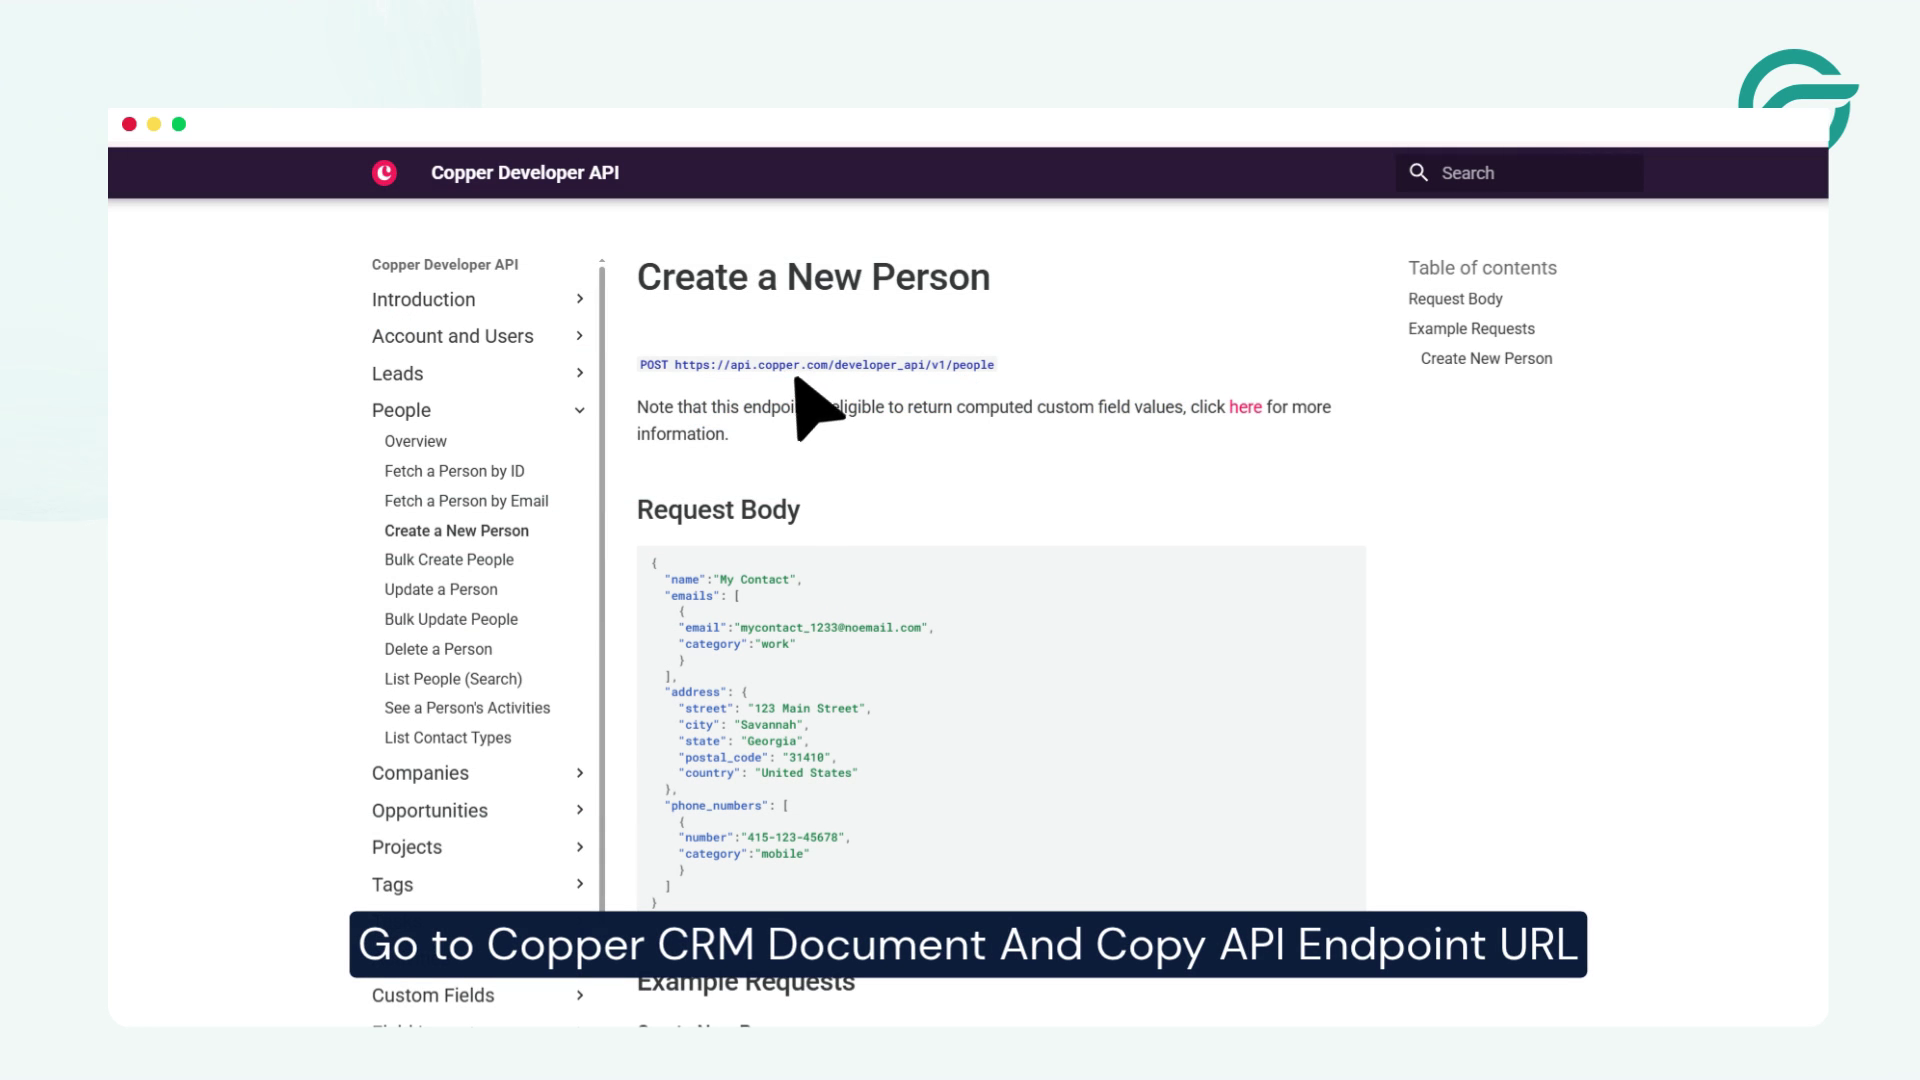Viewport: 1920px width, 1080px height.
Task: Click the POST people endpoint URL
Action: (817, 365)
